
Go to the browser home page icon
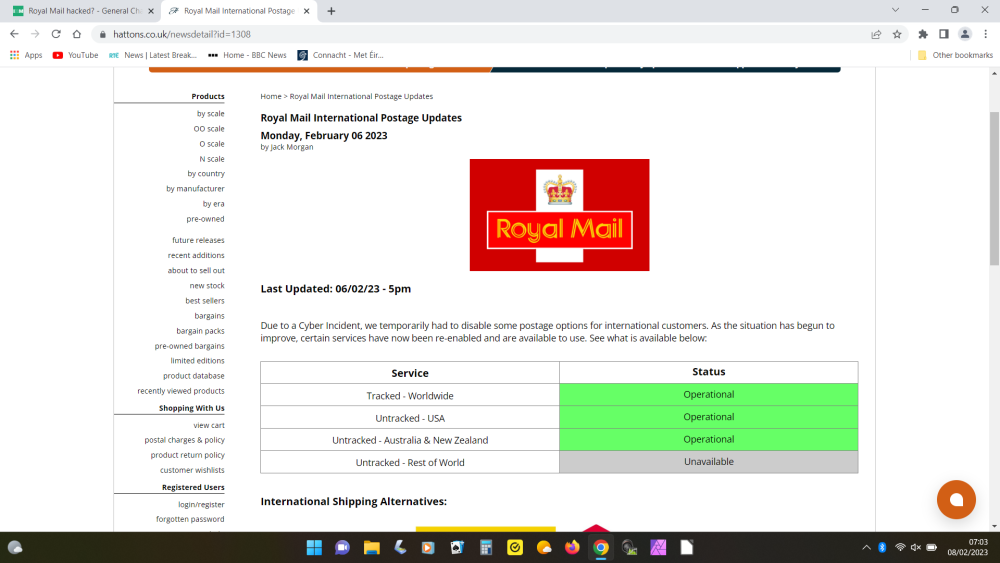(x=77, y=33)
